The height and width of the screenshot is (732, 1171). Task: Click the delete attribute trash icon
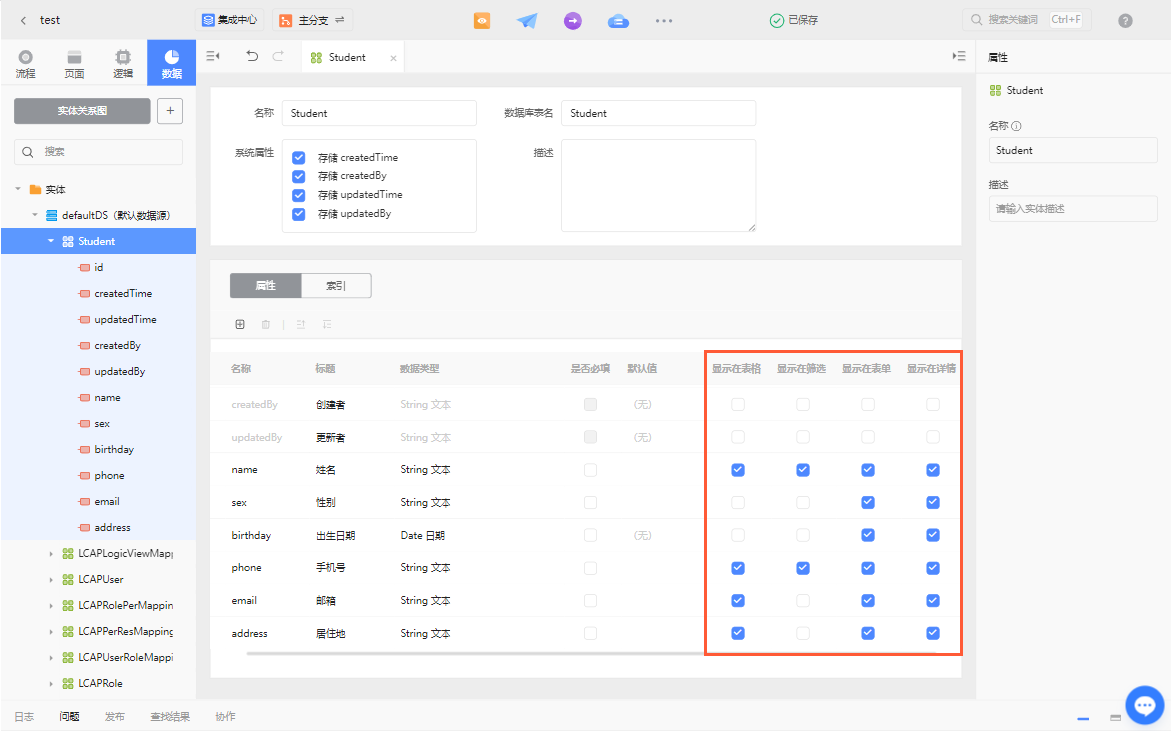click(x=266, y=324)
